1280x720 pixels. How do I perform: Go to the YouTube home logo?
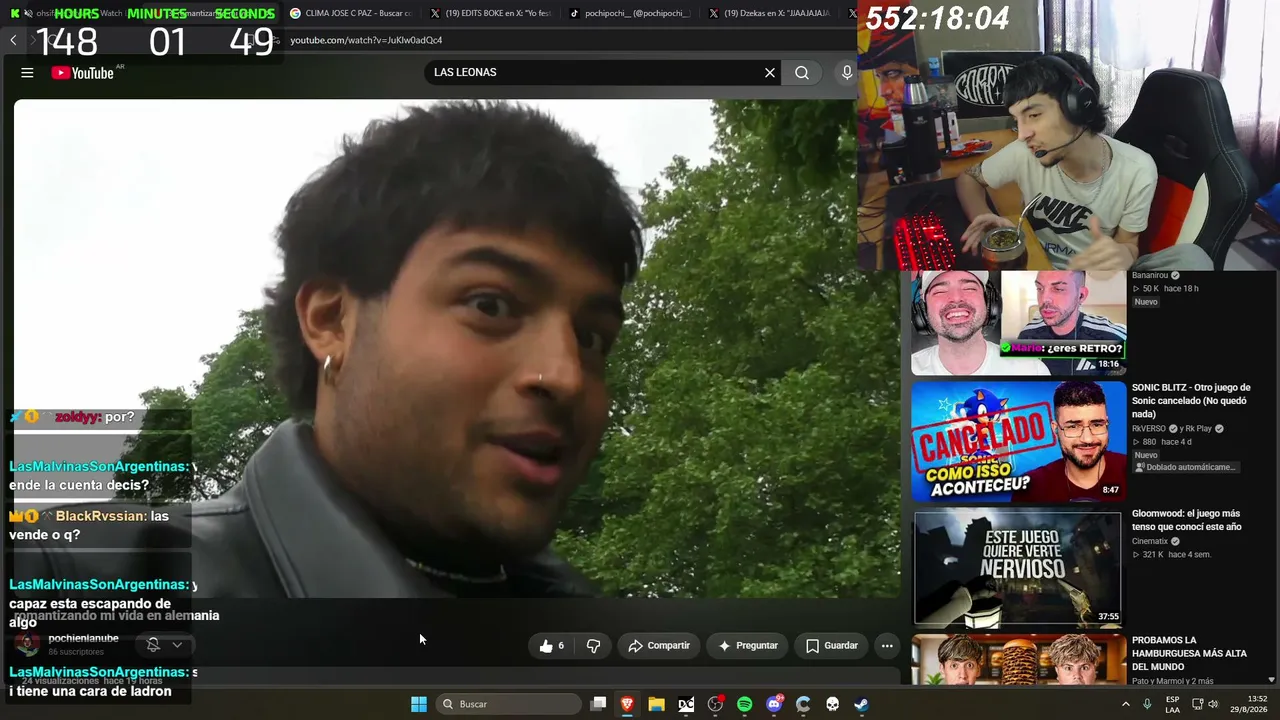[x=83, y=72]
